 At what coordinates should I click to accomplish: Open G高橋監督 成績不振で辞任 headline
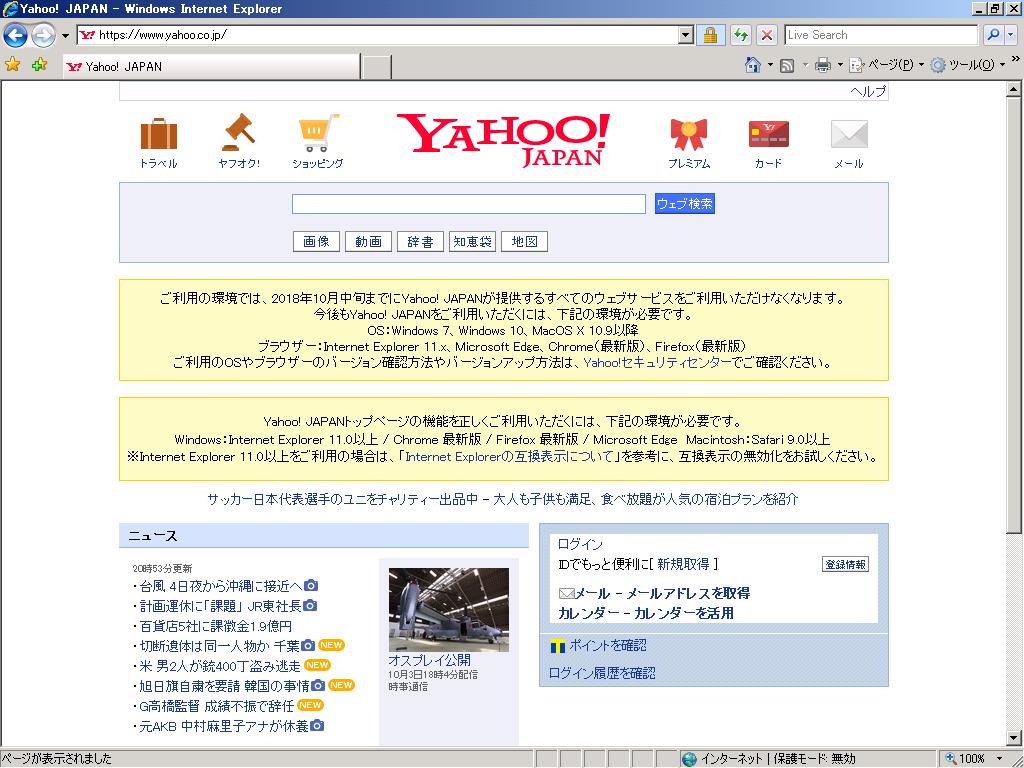[217, 706]
